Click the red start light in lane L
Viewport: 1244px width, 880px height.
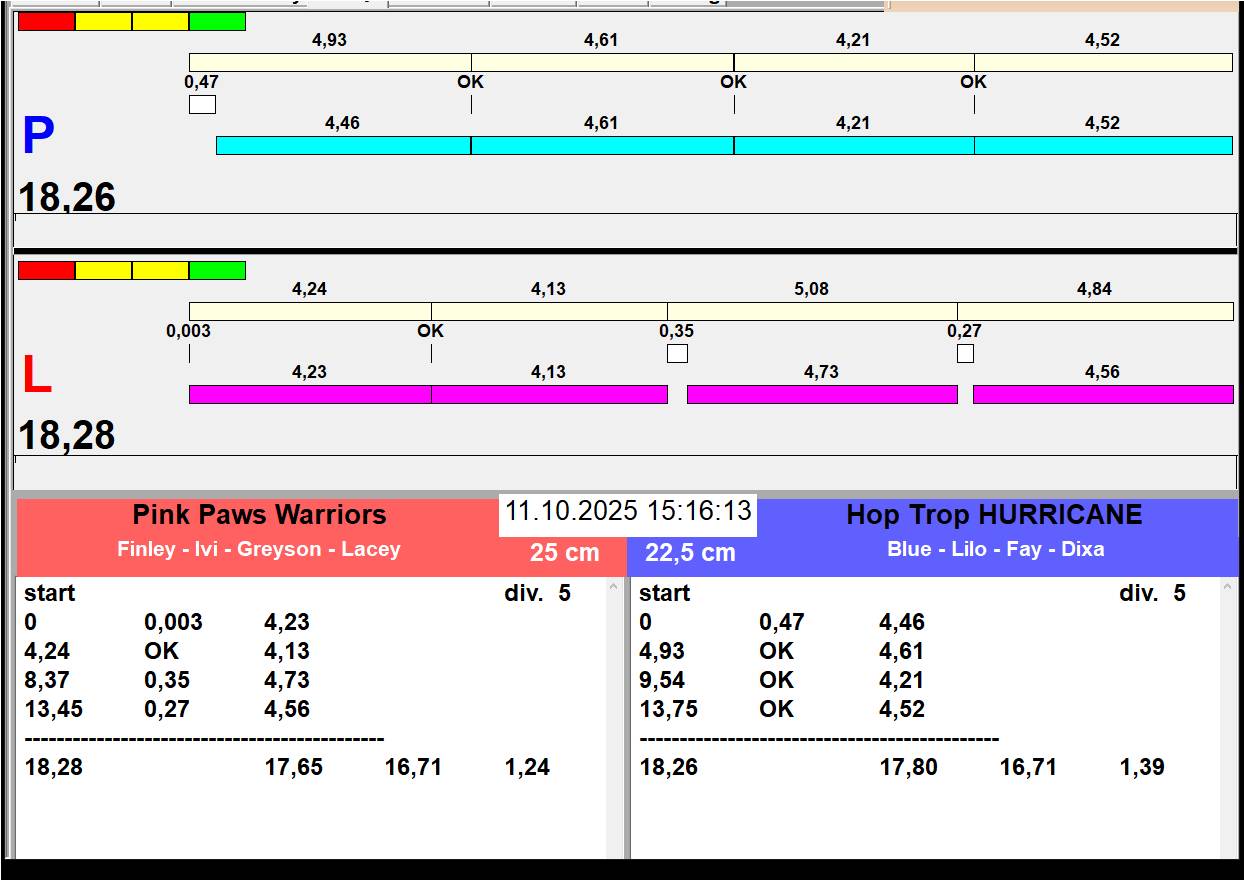point(47,270)
